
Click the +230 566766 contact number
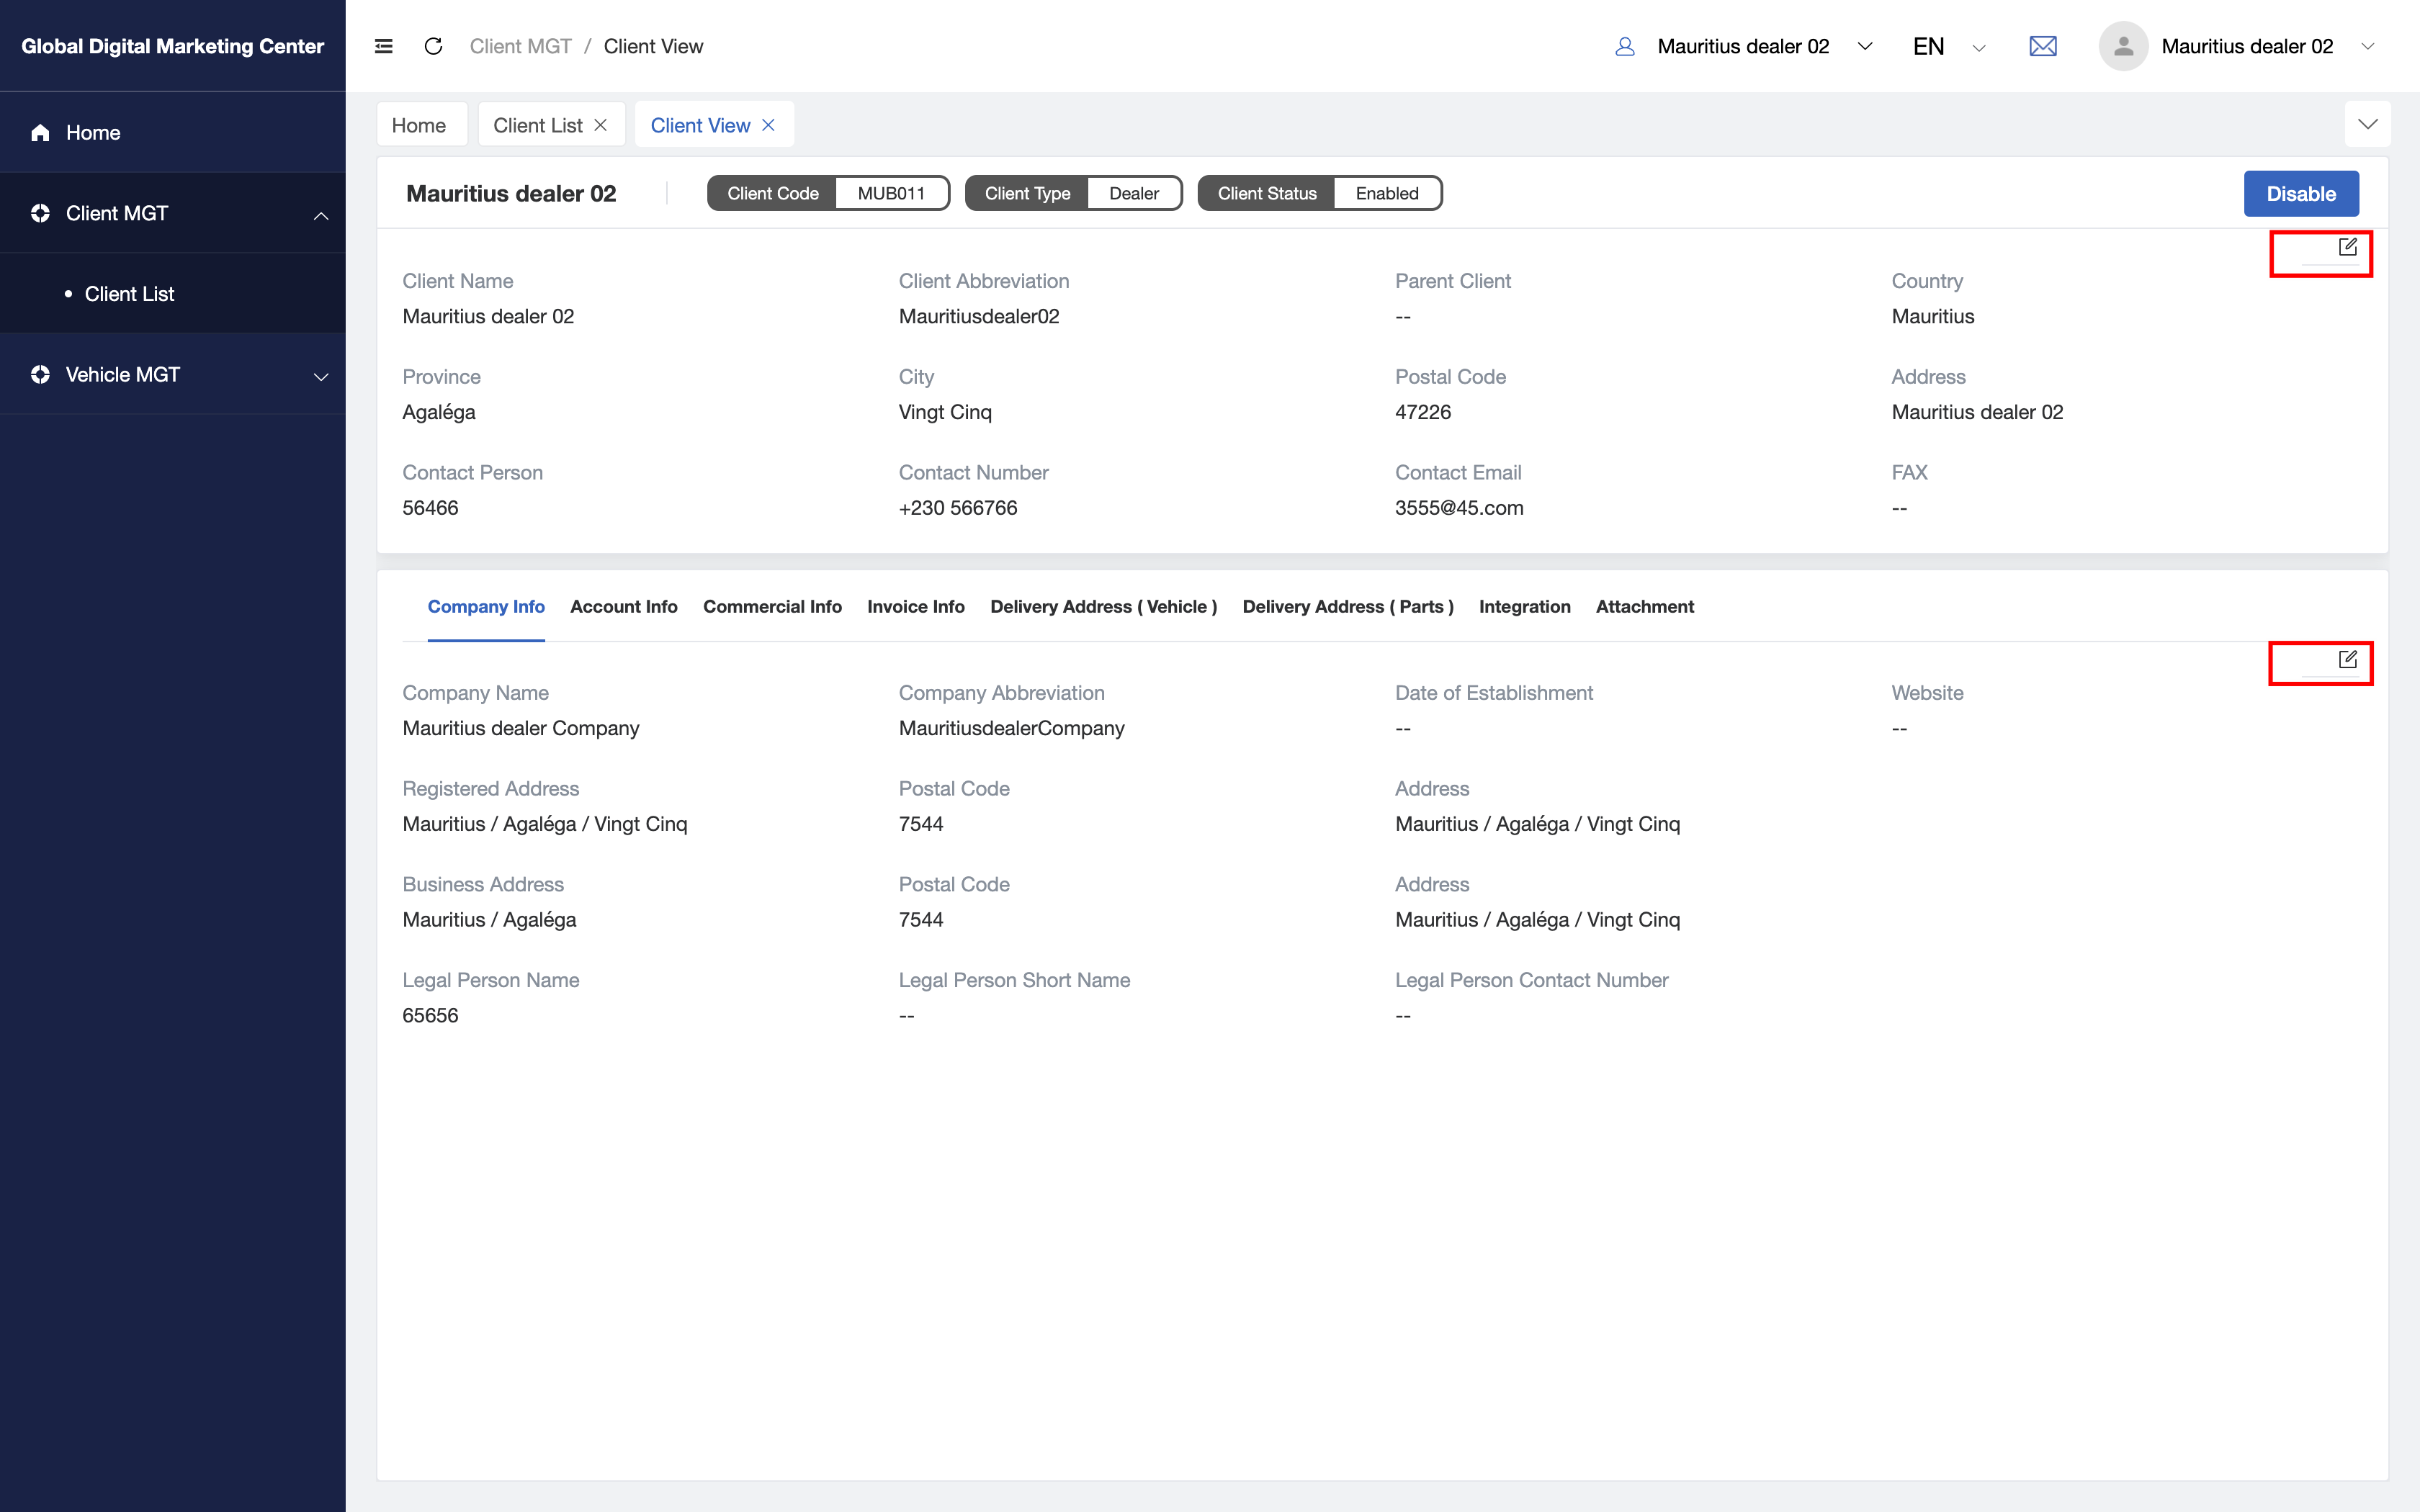958,508
